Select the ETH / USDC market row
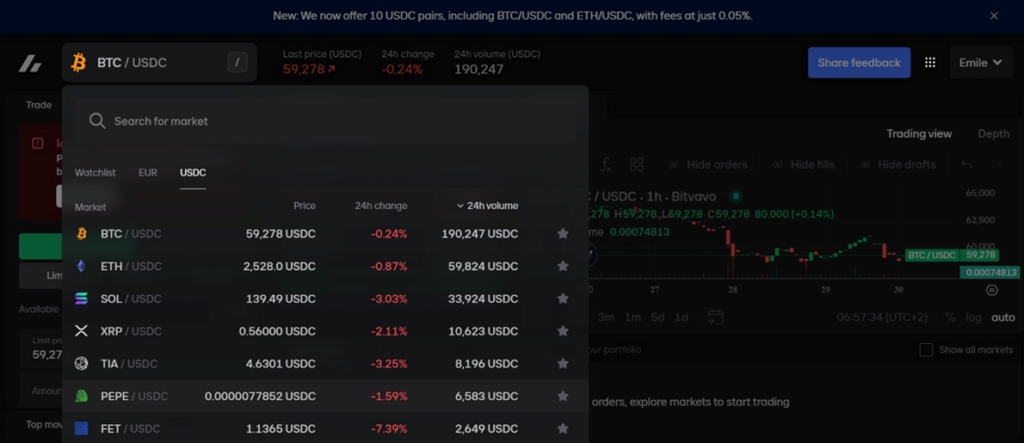Screen dimensions: 1024x443 click(x=325, y=266)
